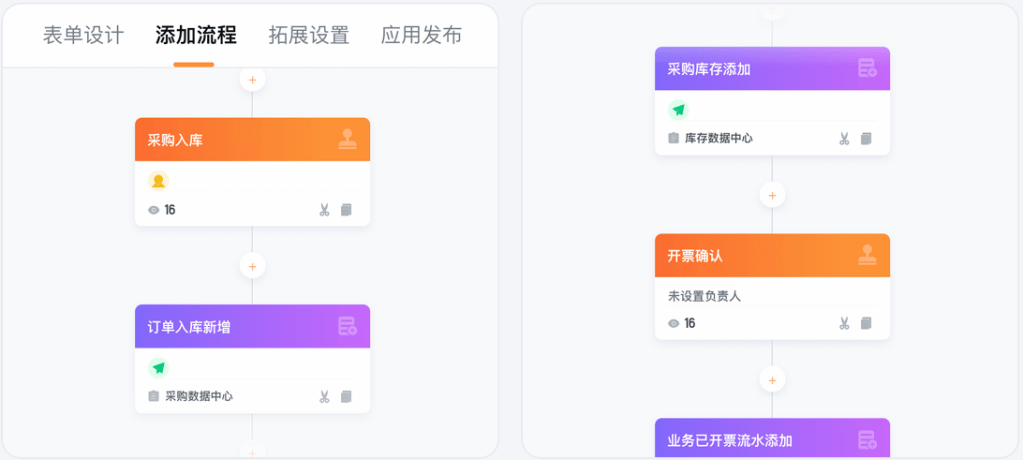Click the cut icon on 订单入库新增 node
Image resolution: width=1023 pixels, height=460 pixels.
(324, 397)
